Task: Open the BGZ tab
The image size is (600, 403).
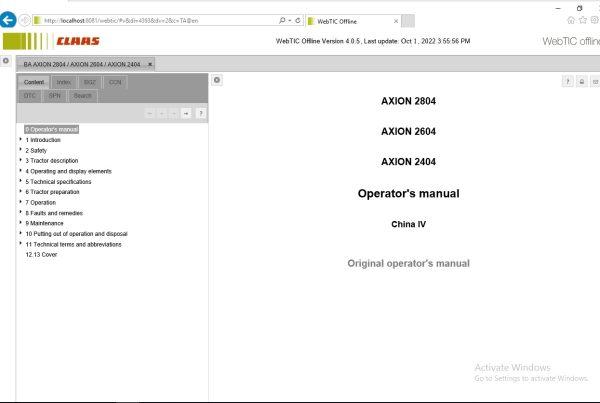Action: tap(90, 82)
